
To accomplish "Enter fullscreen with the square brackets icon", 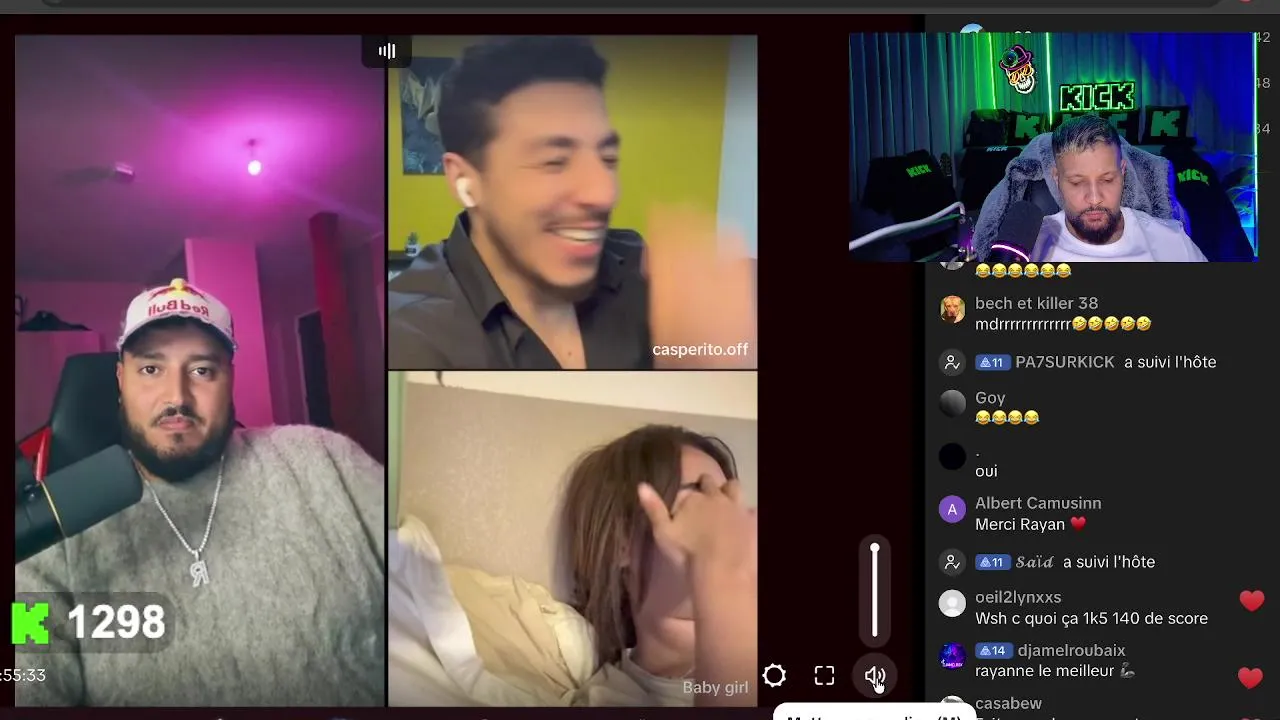I will point(824,676).
